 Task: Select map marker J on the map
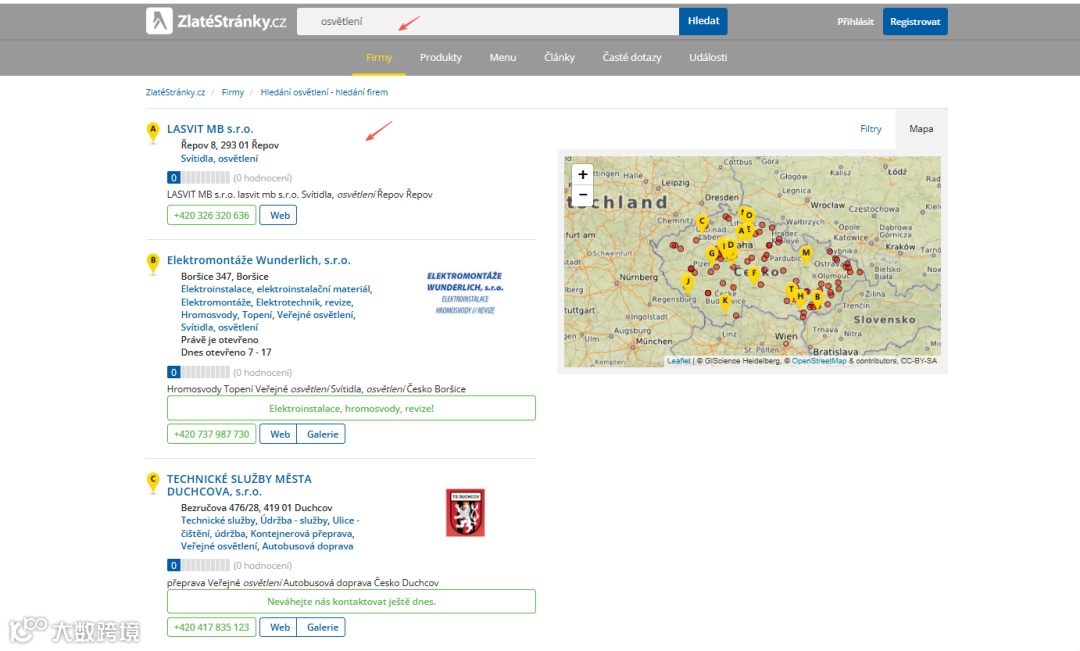click(687, 282)
